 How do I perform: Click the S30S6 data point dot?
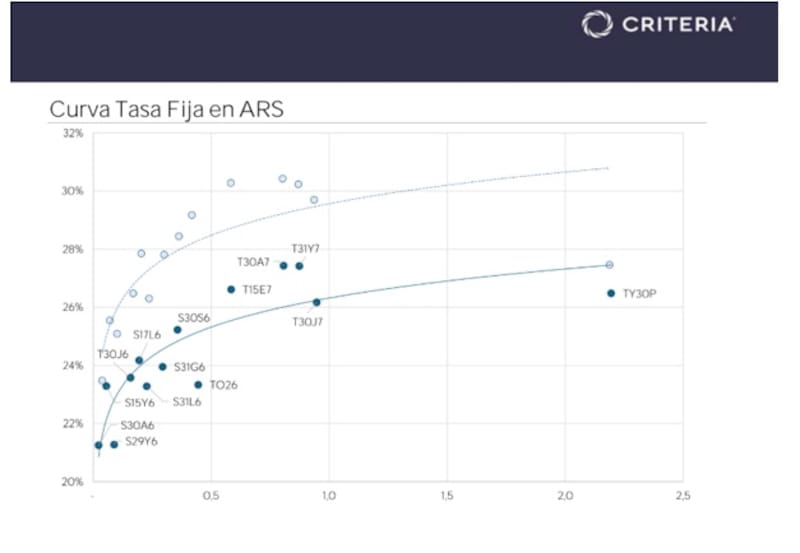(178, 329)
